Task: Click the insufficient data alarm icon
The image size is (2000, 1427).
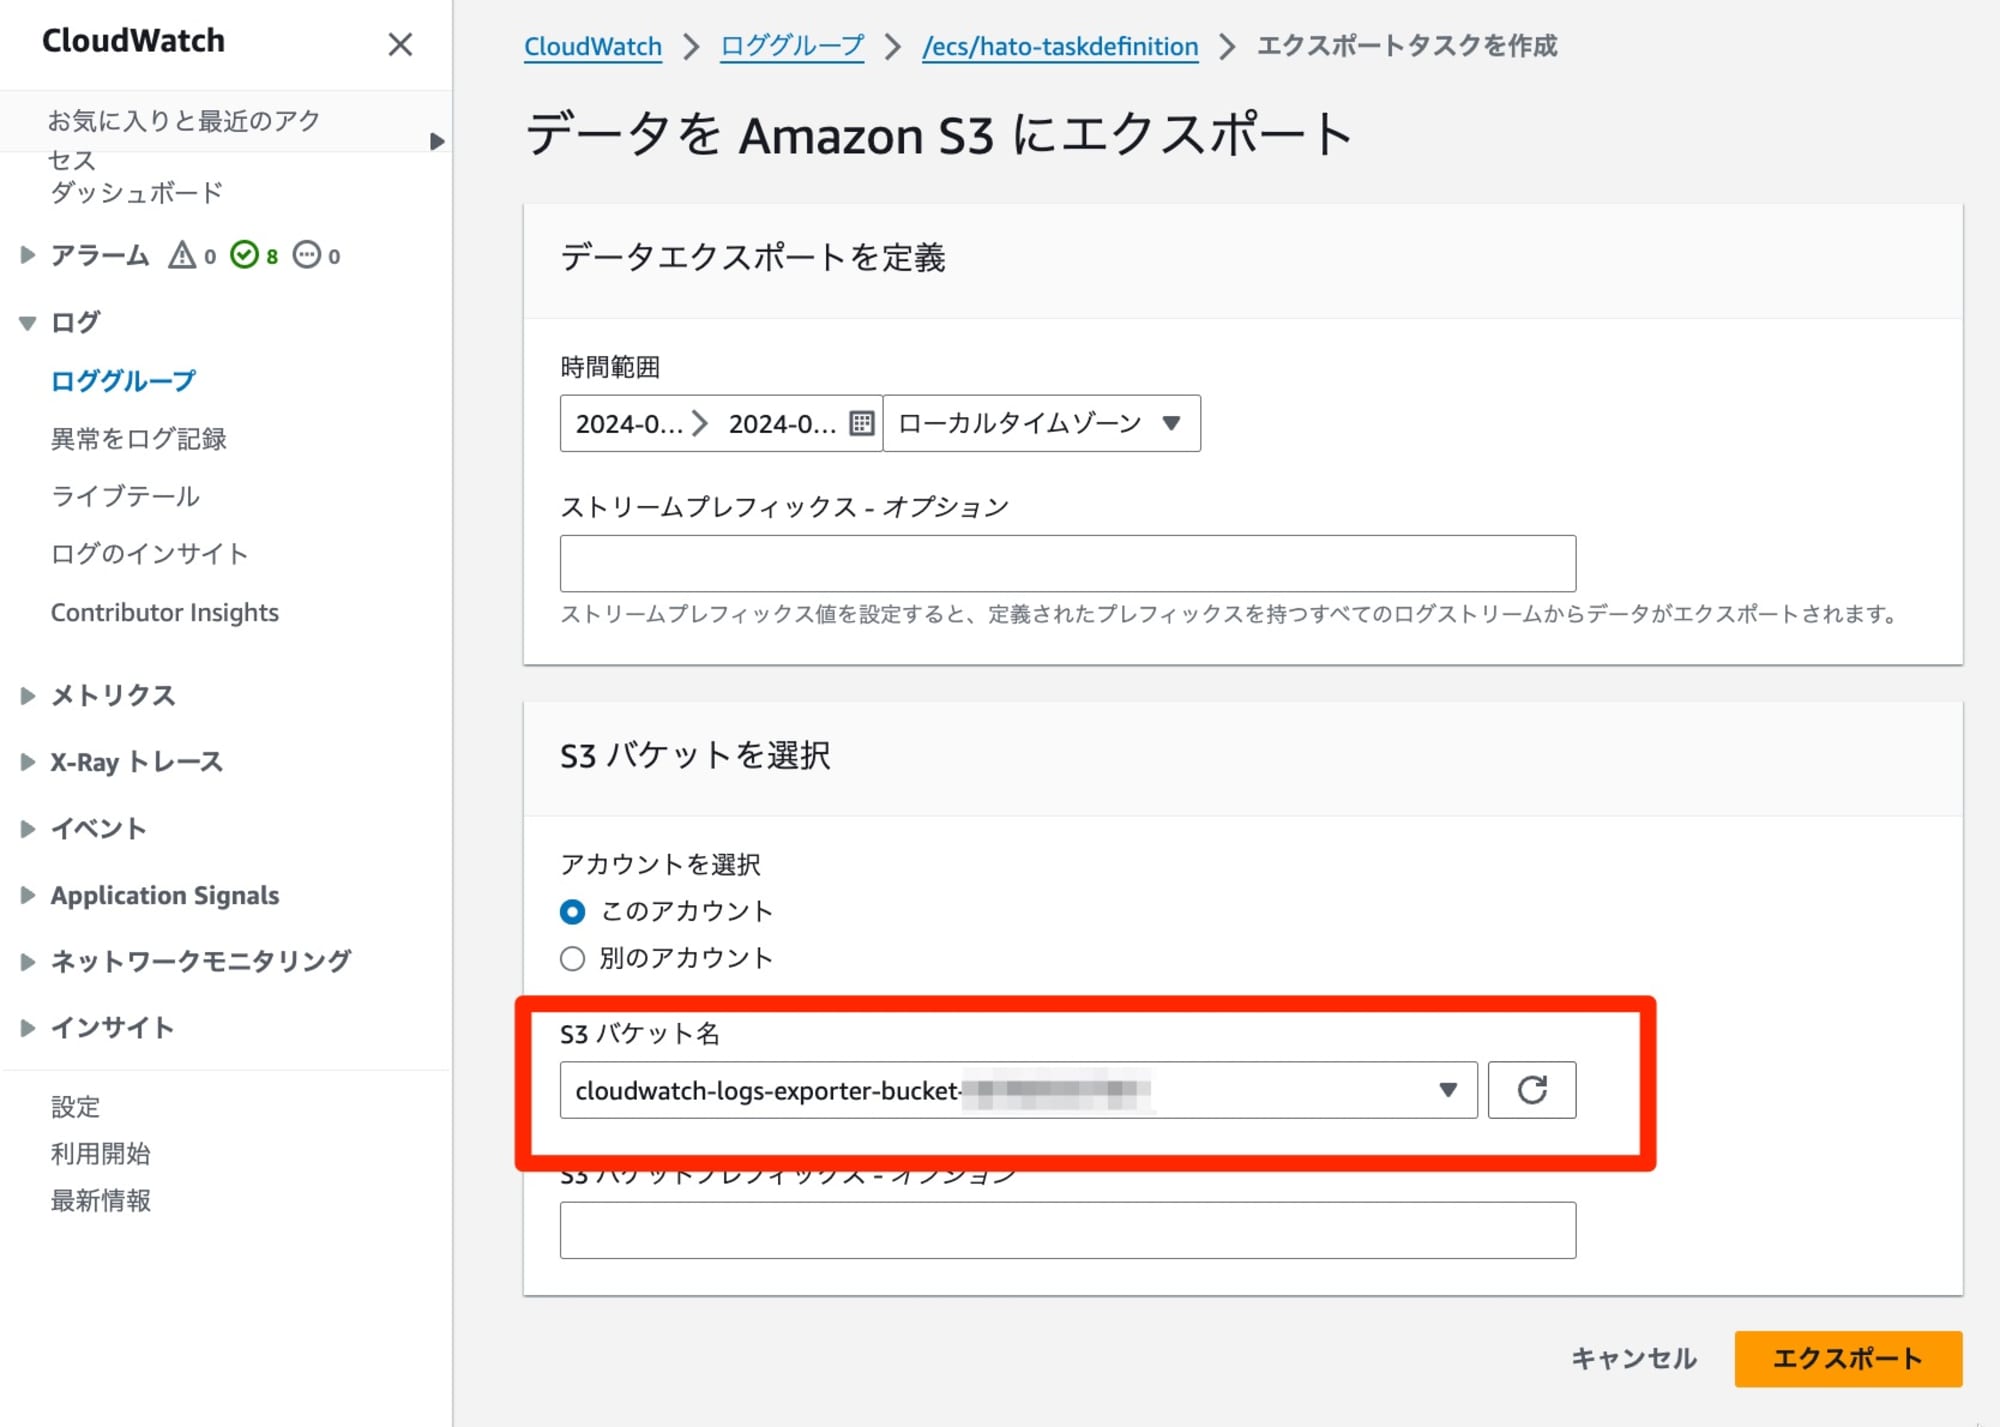Action: (306, 255)
